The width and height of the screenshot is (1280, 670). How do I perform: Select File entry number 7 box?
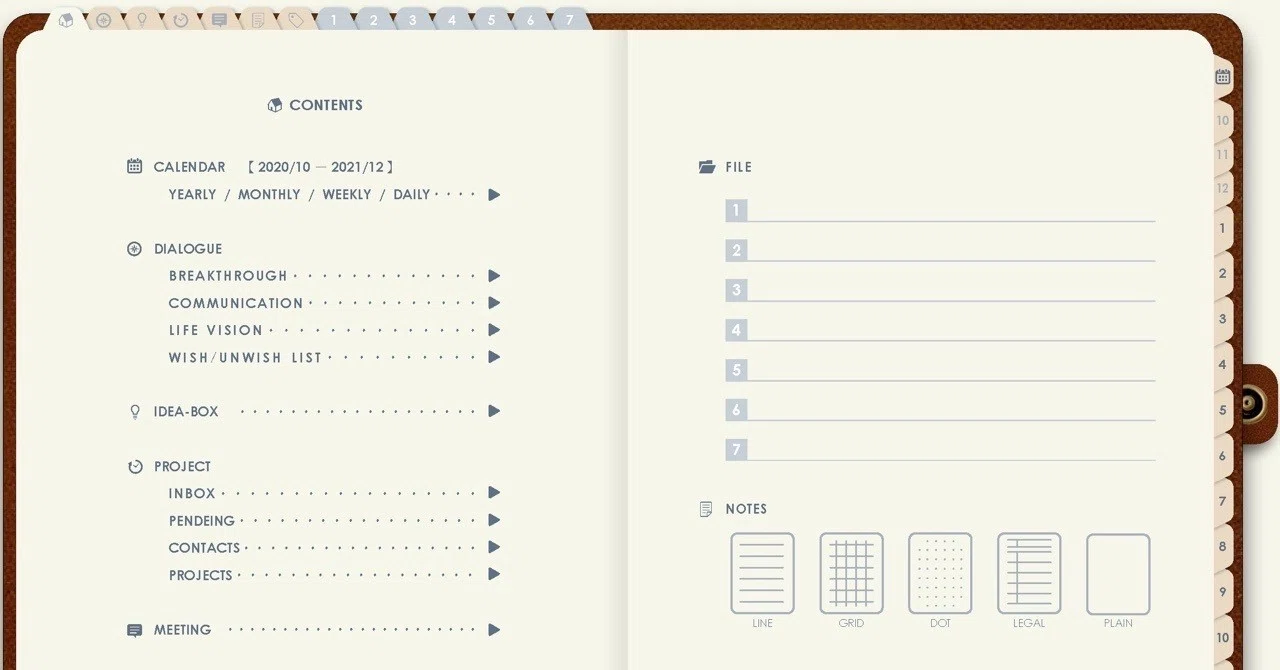pyautogui.click(x=736, y=450)
